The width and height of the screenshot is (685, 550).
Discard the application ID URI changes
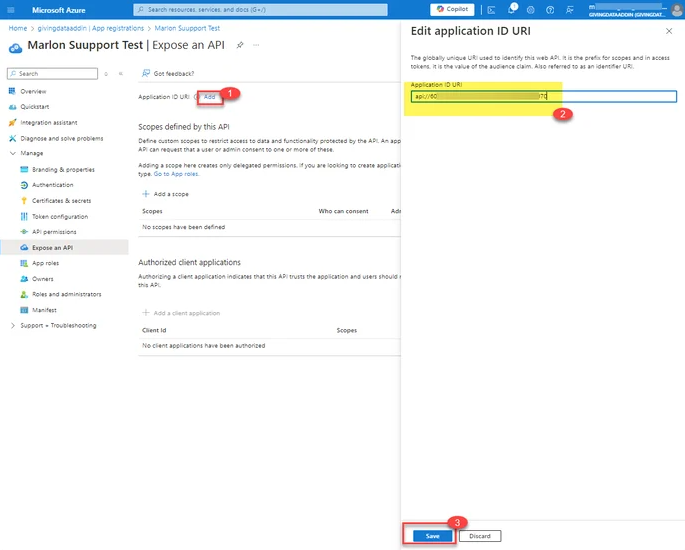pos(480,536)
